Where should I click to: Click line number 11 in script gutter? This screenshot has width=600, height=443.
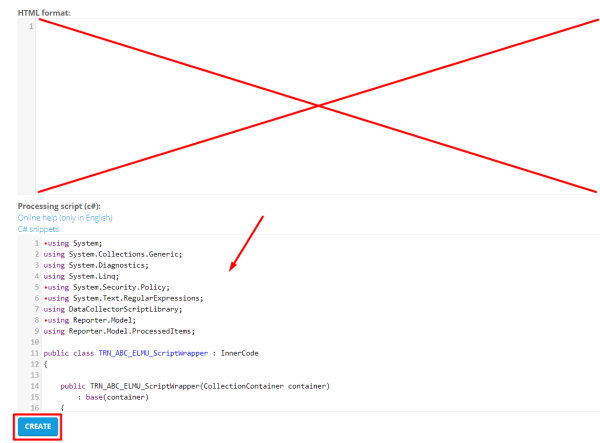point(33,354)
